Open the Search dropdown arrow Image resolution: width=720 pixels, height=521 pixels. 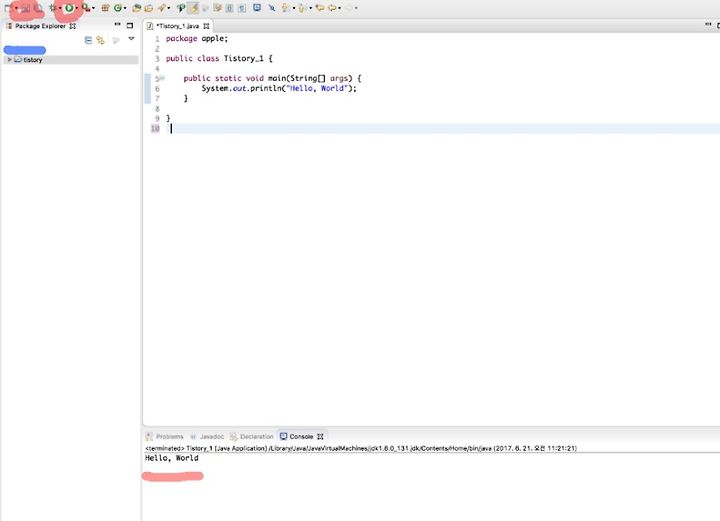[x=169, y=8]
